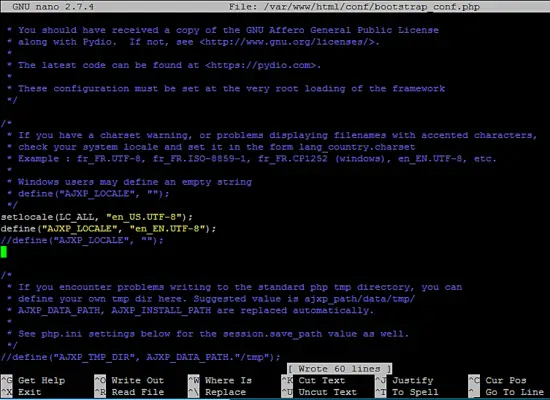Click the Cut Text shortcut
The width and height of the screenshot is (550, 400).
coord(314,380)
